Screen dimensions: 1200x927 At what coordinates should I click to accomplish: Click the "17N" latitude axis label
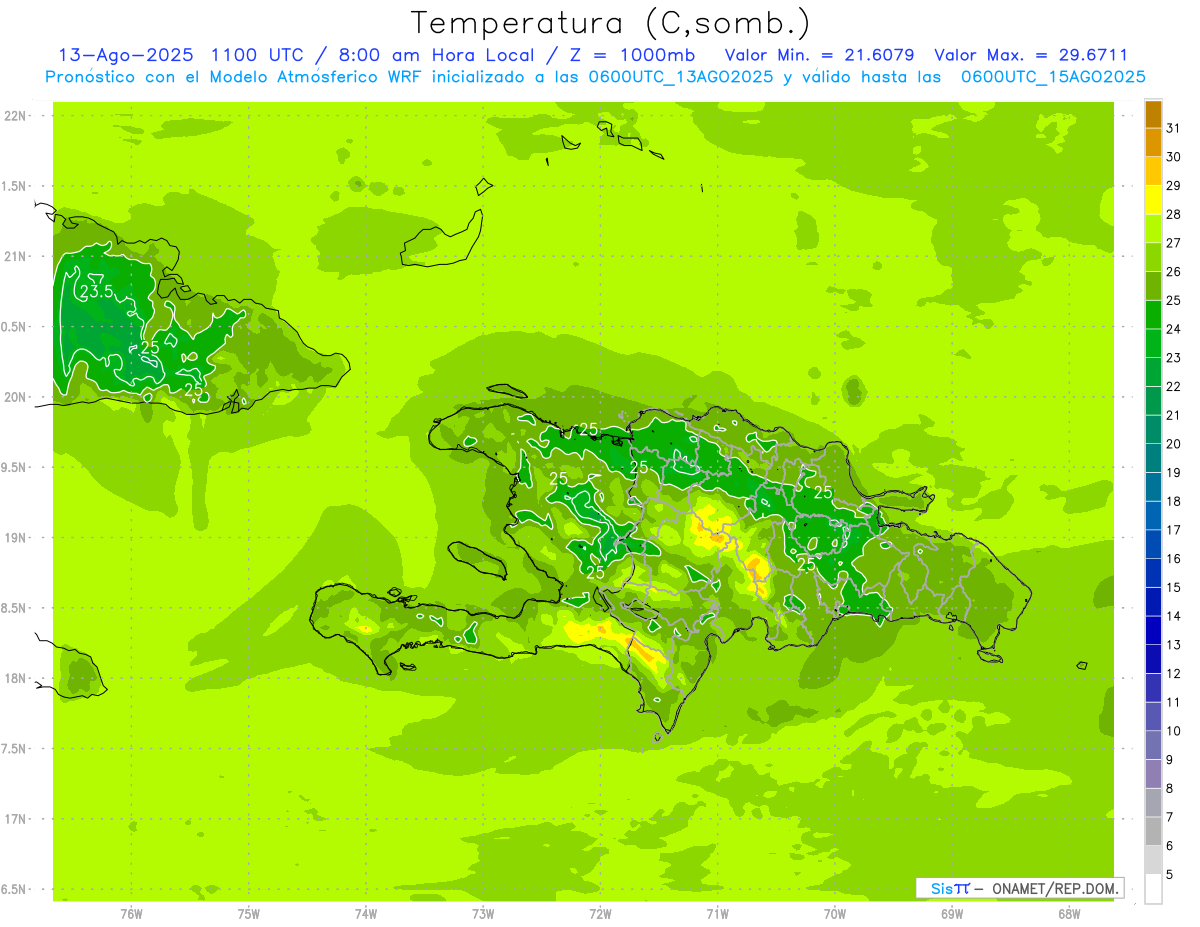click(15, 819)
